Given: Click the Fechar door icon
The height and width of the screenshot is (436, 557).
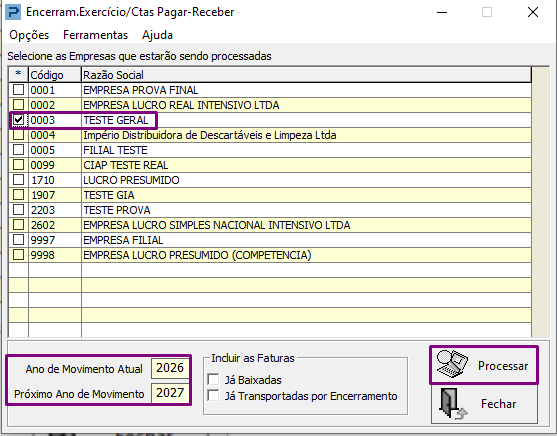Looking at the screenshot, I should (x=453, y=404).
